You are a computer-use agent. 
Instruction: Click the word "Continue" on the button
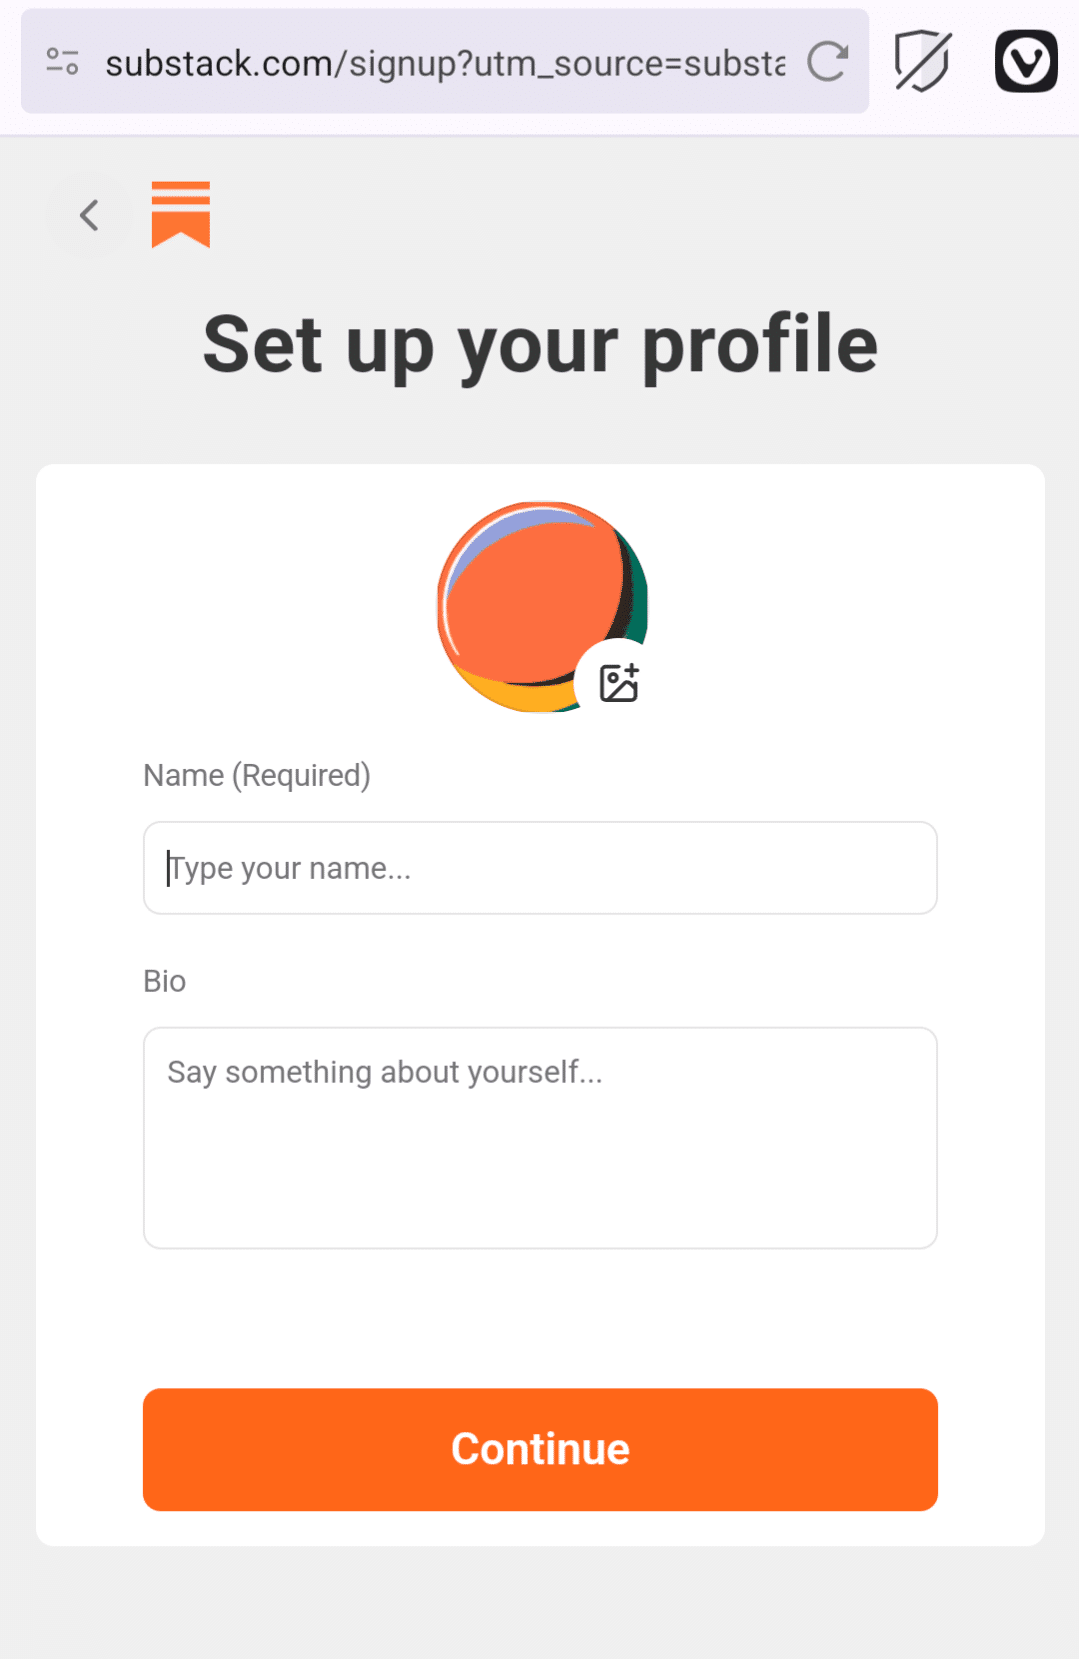[540, 1449]
